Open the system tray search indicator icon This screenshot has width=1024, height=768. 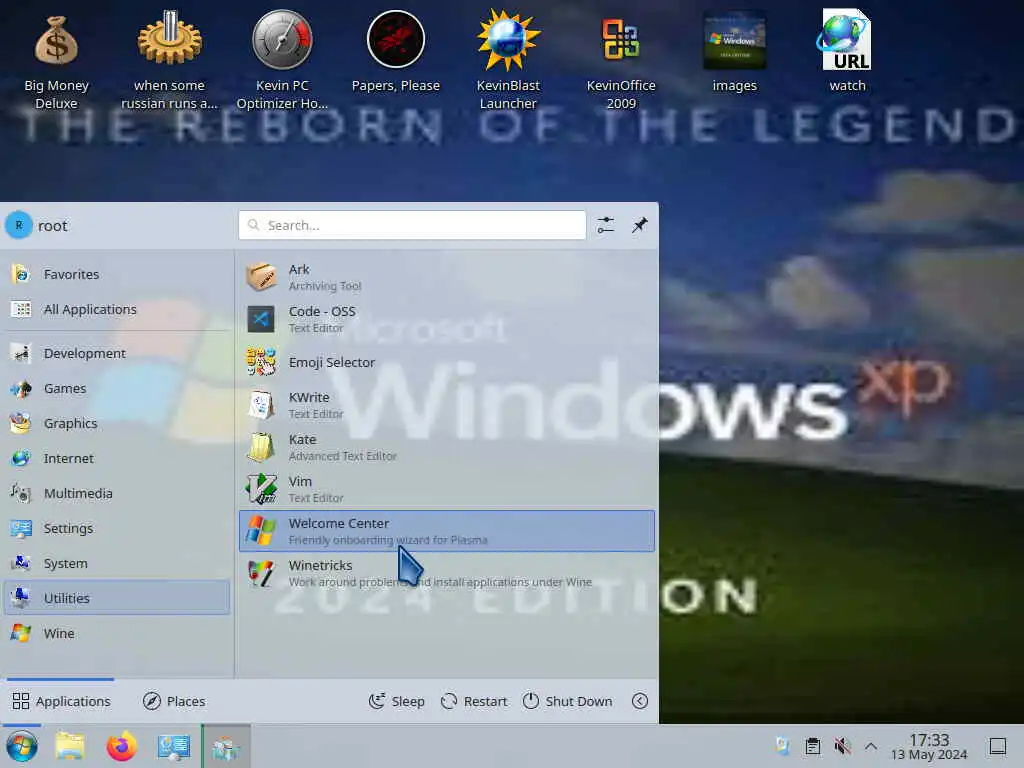coord(782,746)
